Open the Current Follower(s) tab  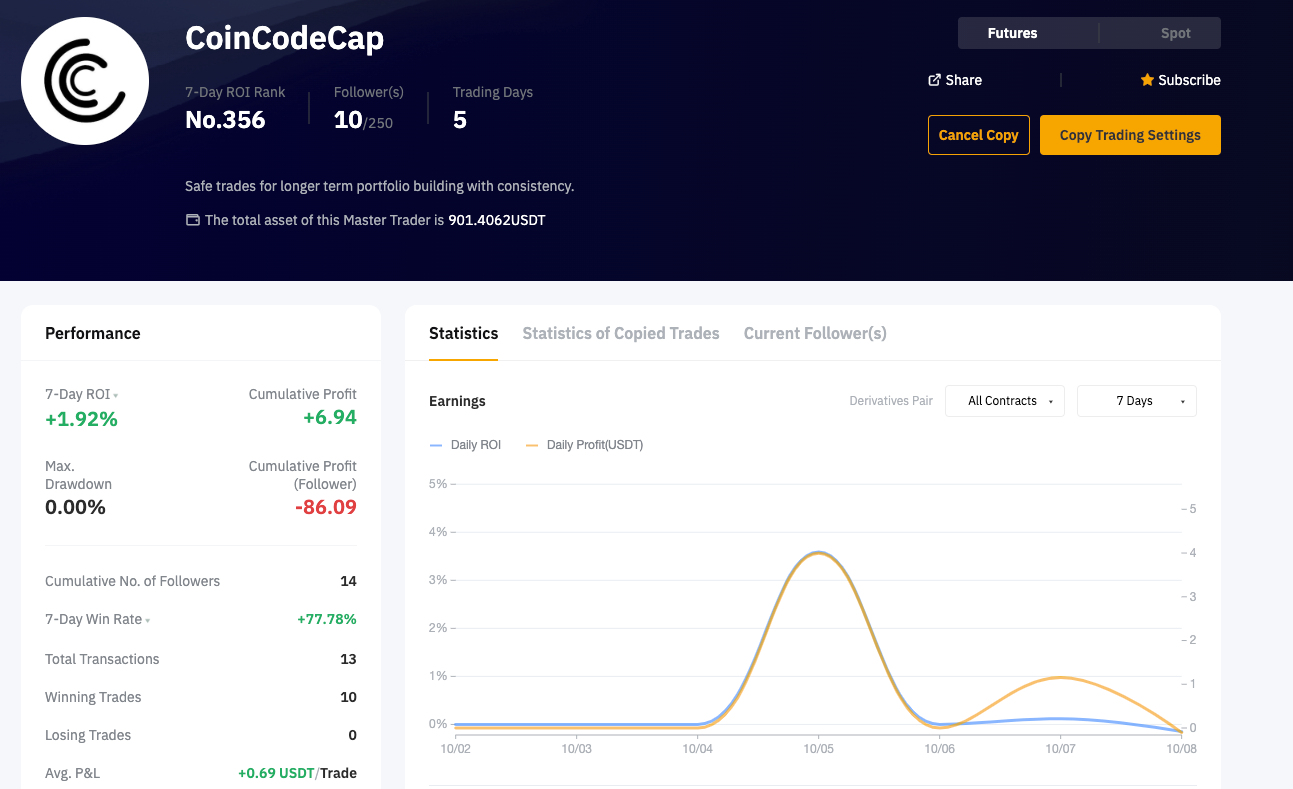click(x=815, y=334)
